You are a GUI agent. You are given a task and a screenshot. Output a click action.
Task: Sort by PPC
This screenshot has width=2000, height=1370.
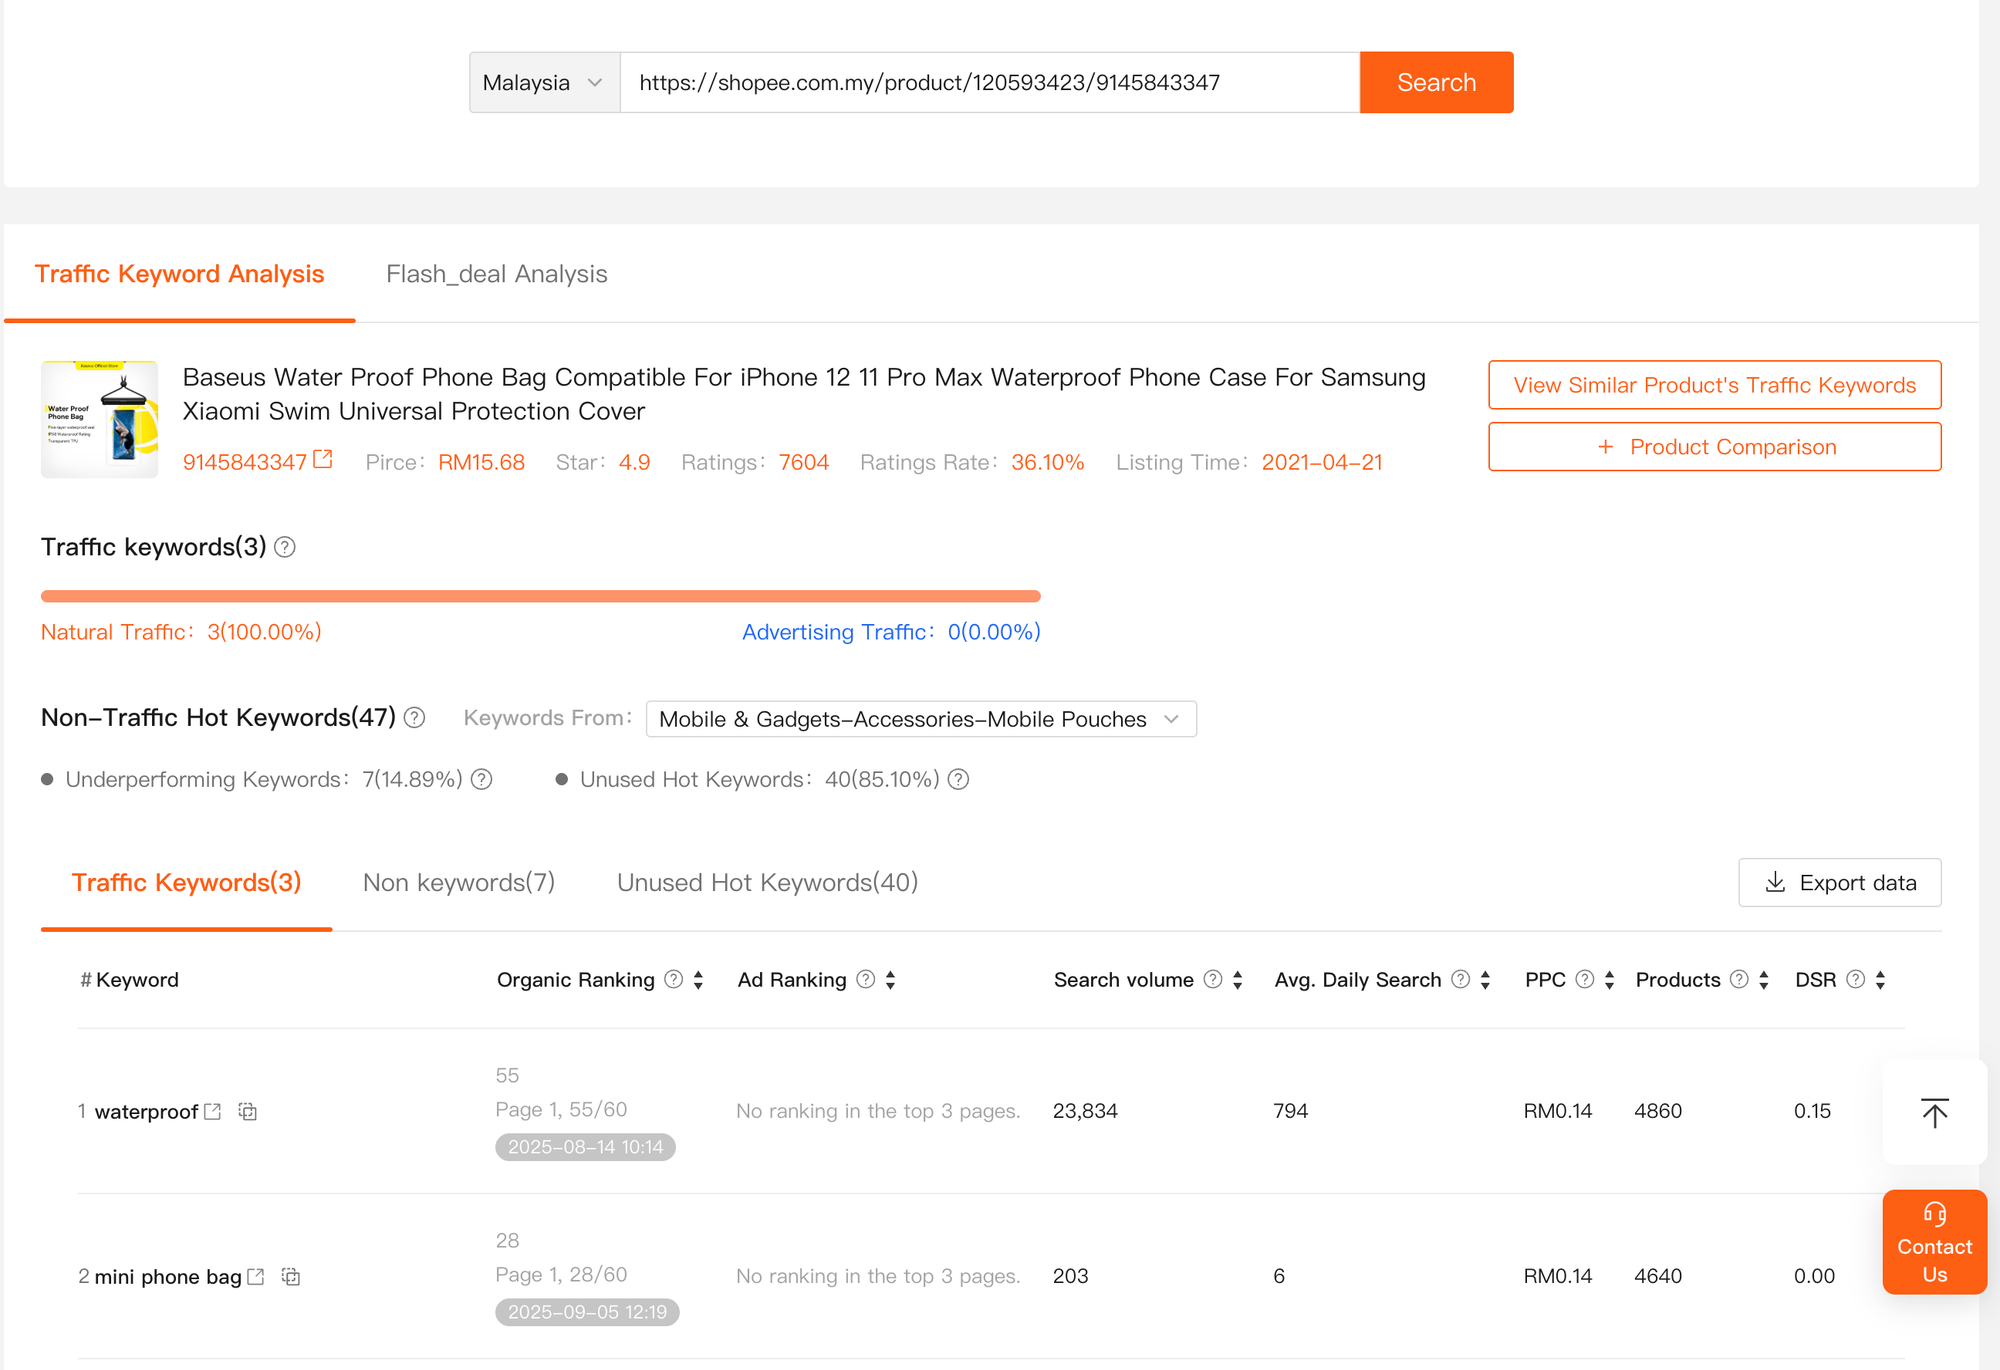pyautogui.click(x=1610, y=980)
